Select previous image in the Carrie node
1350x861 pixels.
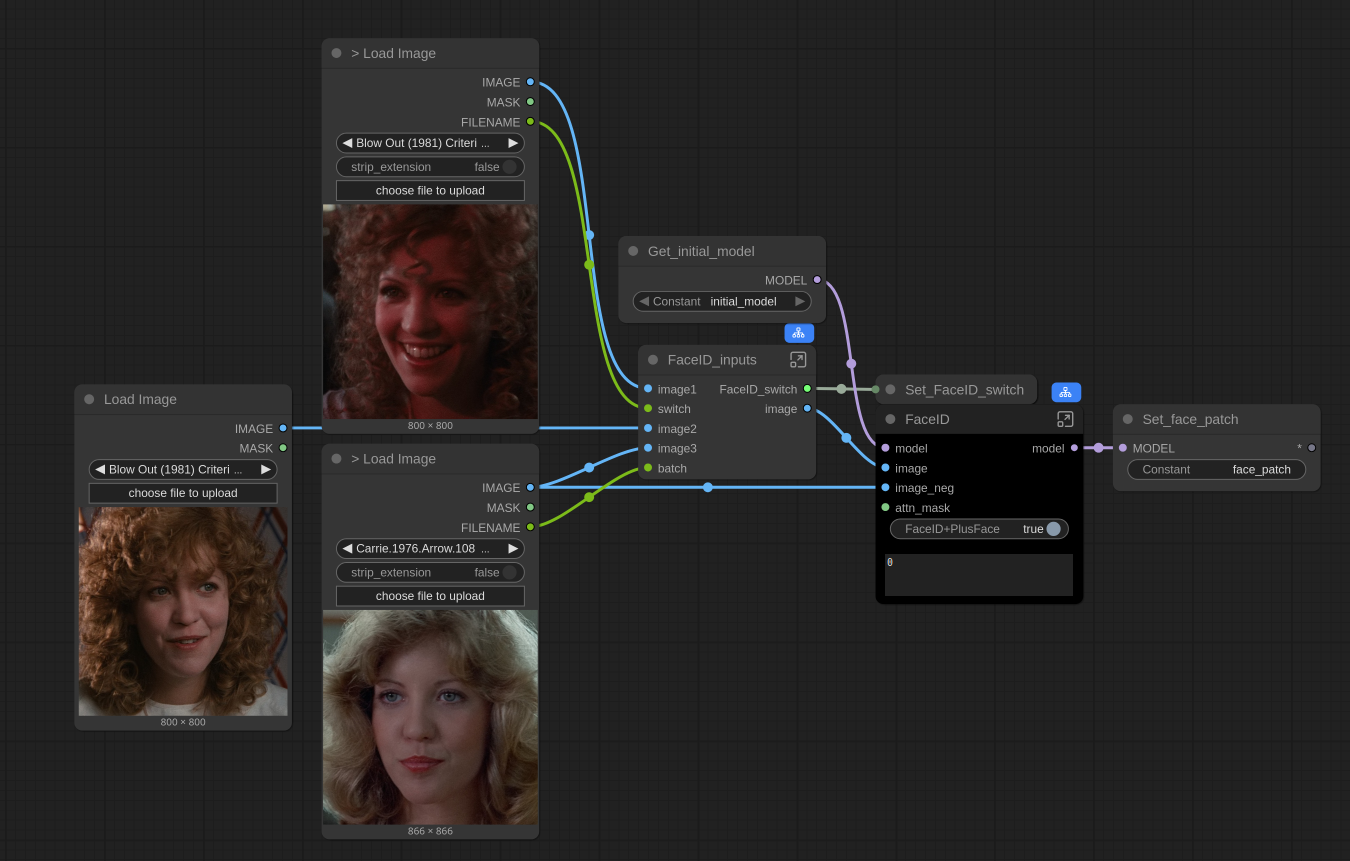(x=347, y=548)
